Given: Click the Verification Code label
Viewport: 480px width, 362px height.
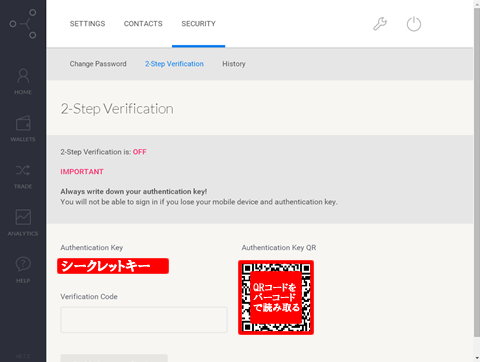Looking at the screenshot, I should coord(89,297).
